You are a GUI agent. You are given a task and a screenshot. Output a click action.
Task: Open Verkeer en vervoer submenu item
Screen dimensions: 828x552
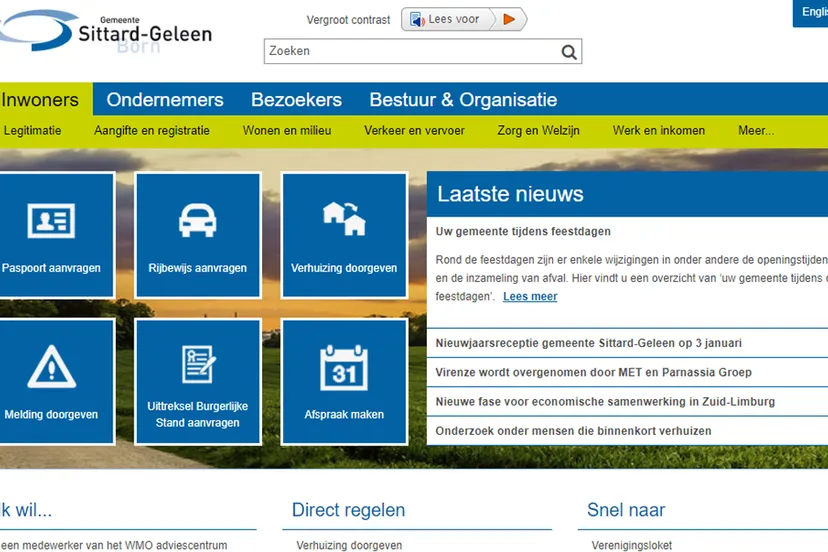coord(414,130)
